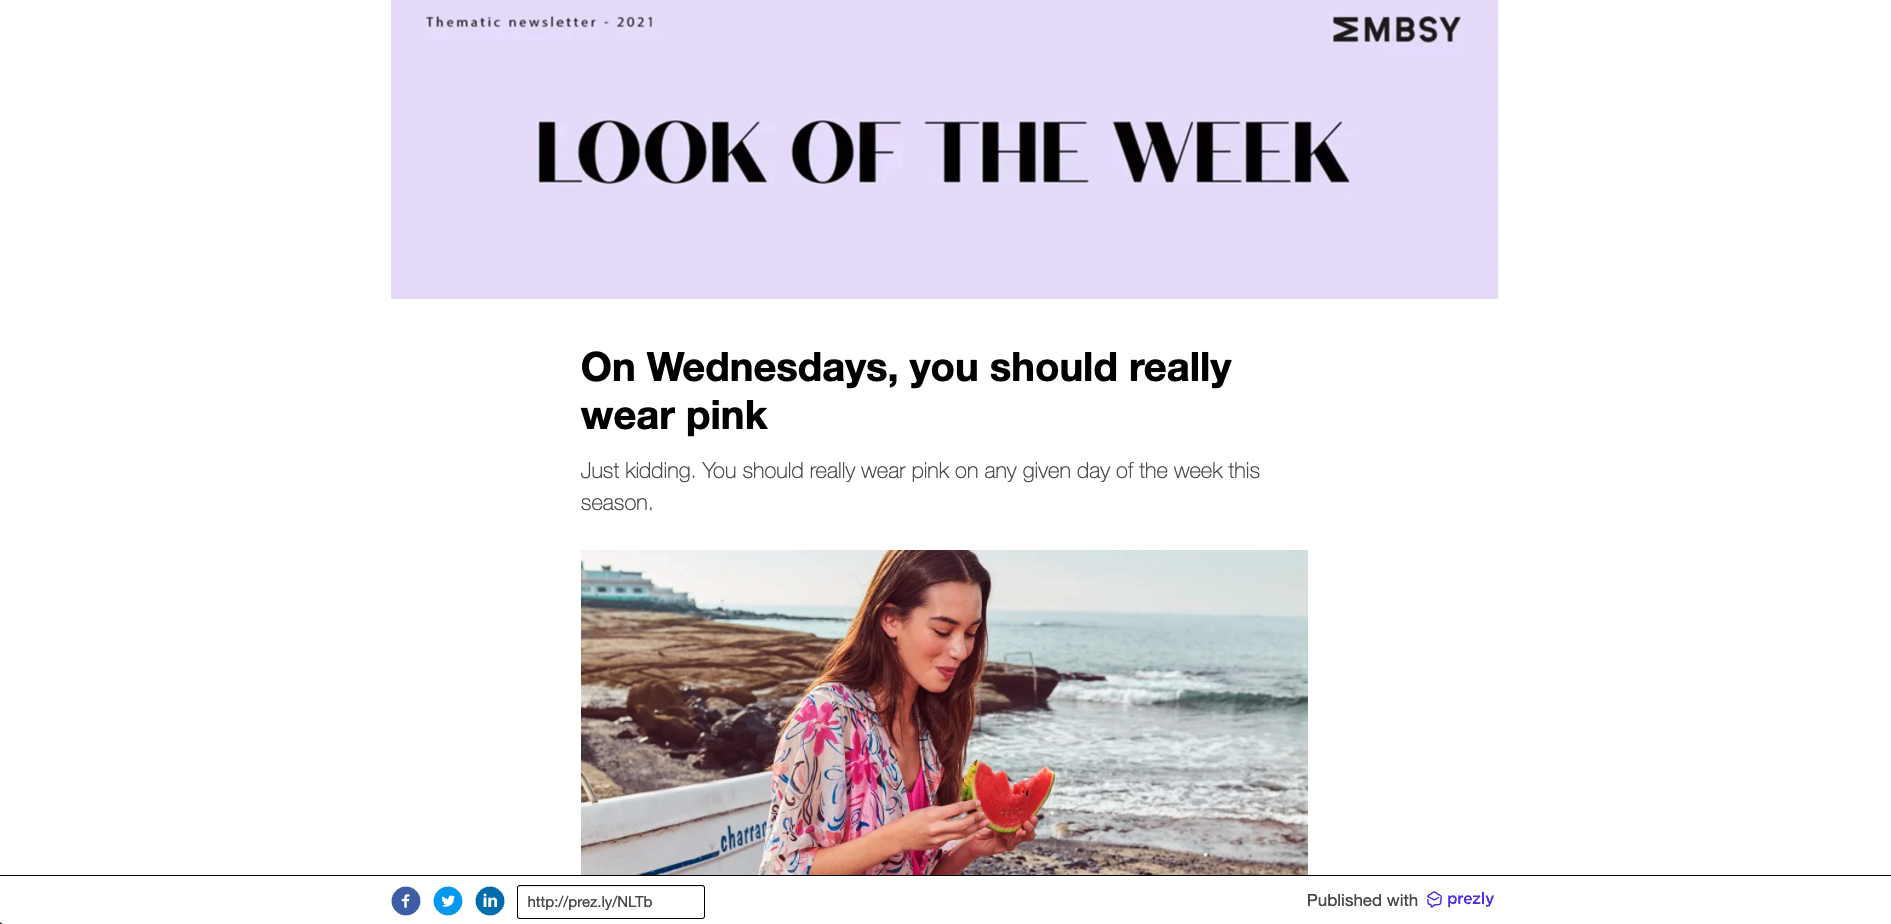Click the 'On Wednesdays' headline
Image resolution: width=1891 pixels, height=924 pixels.
click(x=906, y=391)
